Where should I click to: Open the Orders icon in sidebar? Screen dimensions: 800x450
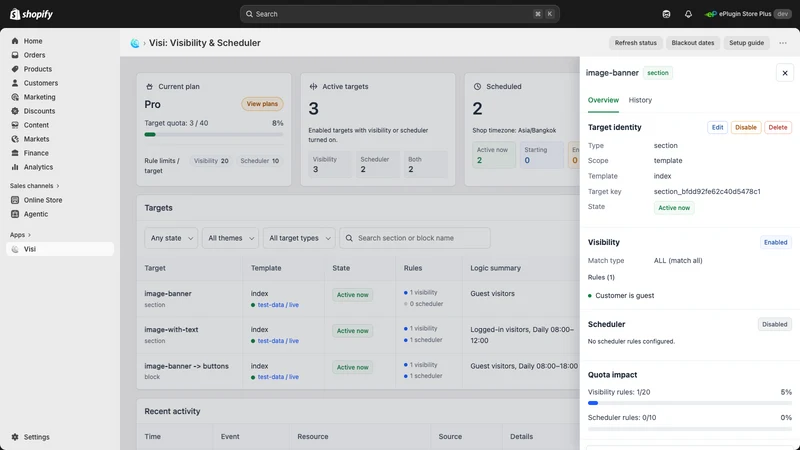click(15, 55)
